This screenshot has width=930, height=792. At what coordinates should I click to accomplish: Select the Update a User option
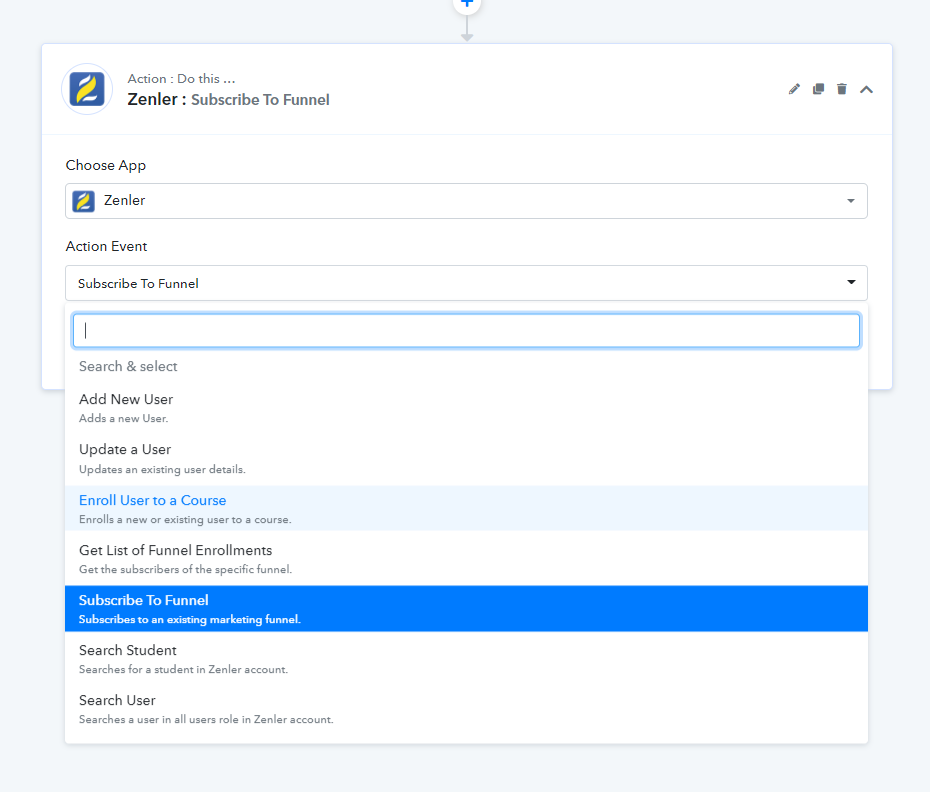point(466,458)
